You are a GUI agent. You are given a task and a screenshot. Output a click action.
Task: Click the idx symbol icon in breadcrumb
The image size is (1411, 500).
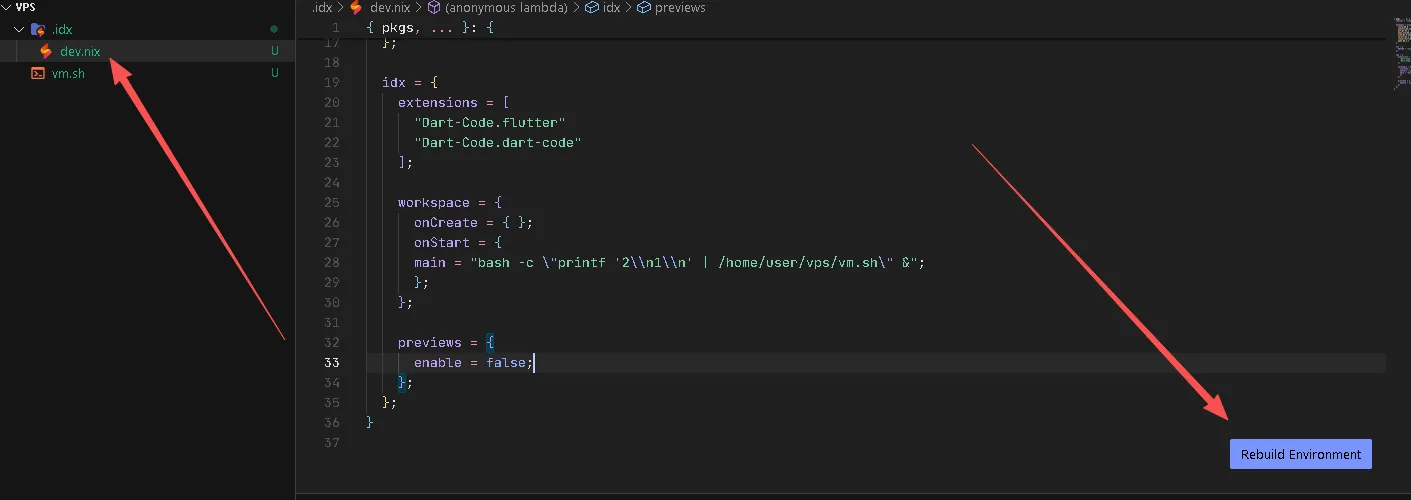[x=592, y=8]
